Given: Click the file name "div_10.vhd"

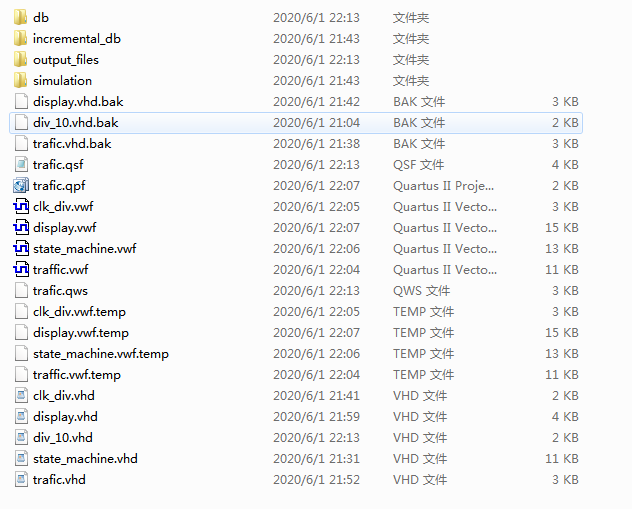Looking at the screenshot, I should tap(63, 437).
